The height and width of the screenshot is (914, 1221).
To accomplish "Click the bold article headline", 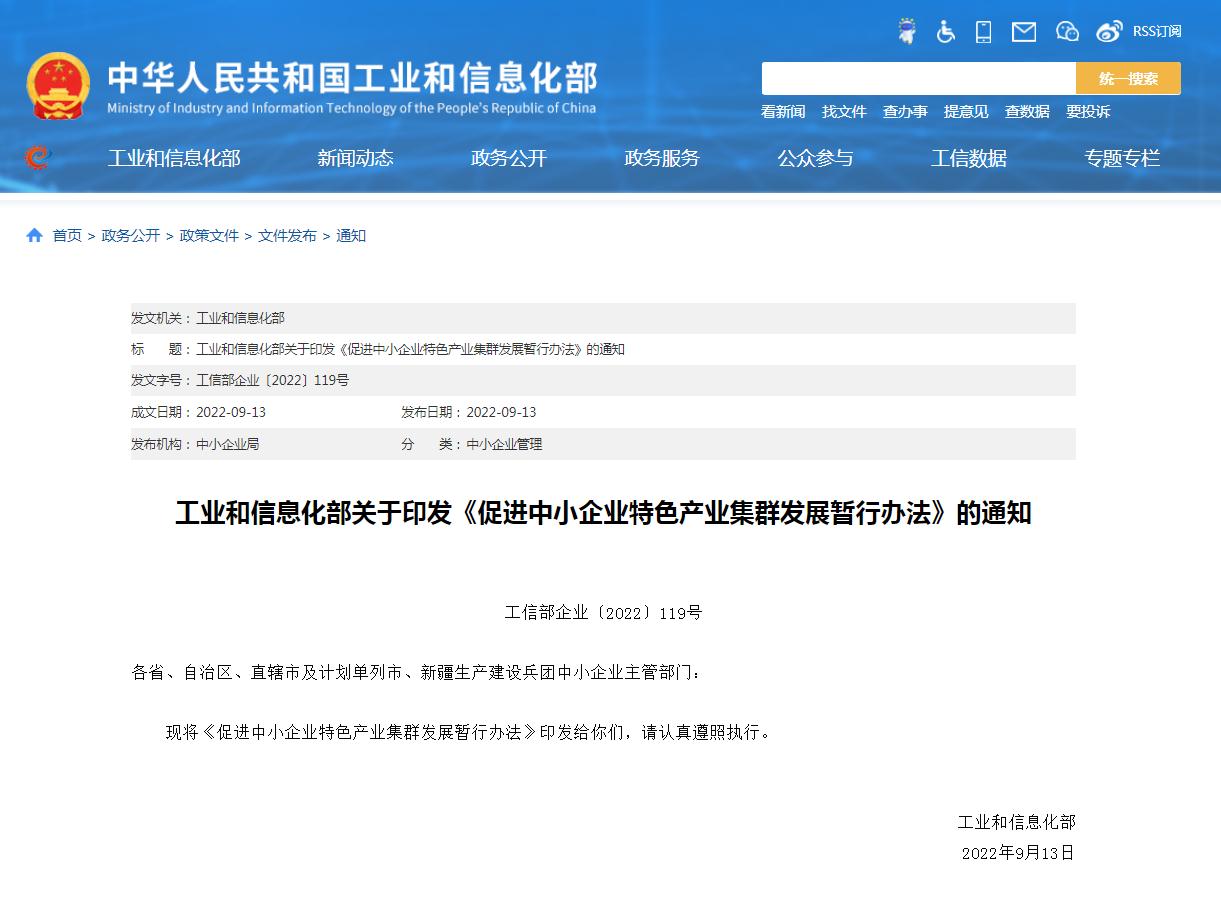I will (x=603, y=513).
